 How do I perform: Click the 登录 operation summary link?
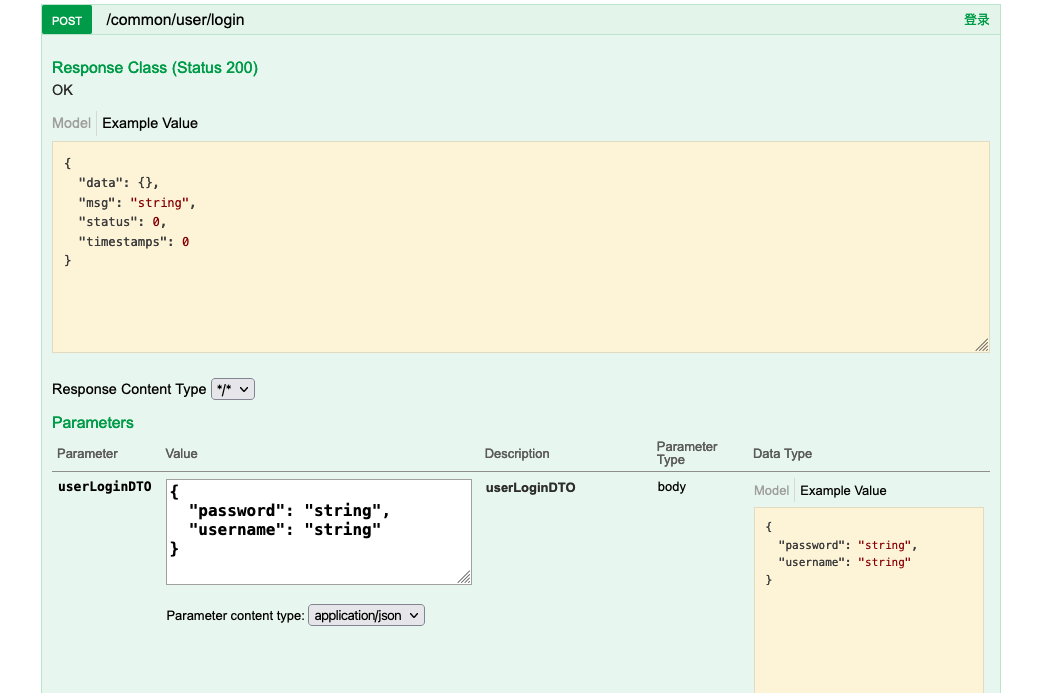(x=976, y=20)
